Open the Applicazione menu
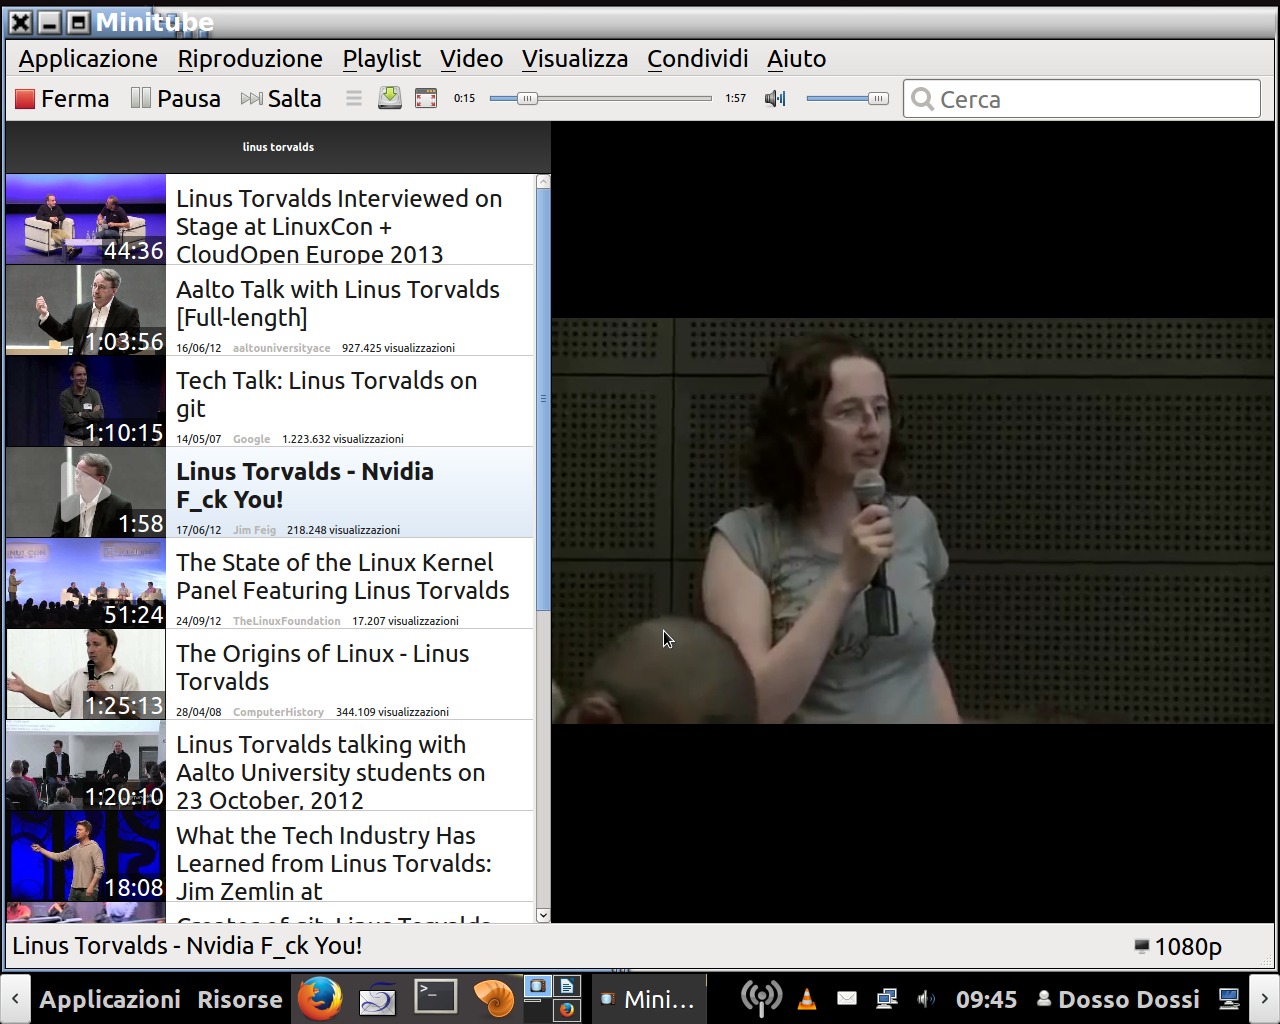This screenshot has width=1280, height=1024. coord(88,59)
